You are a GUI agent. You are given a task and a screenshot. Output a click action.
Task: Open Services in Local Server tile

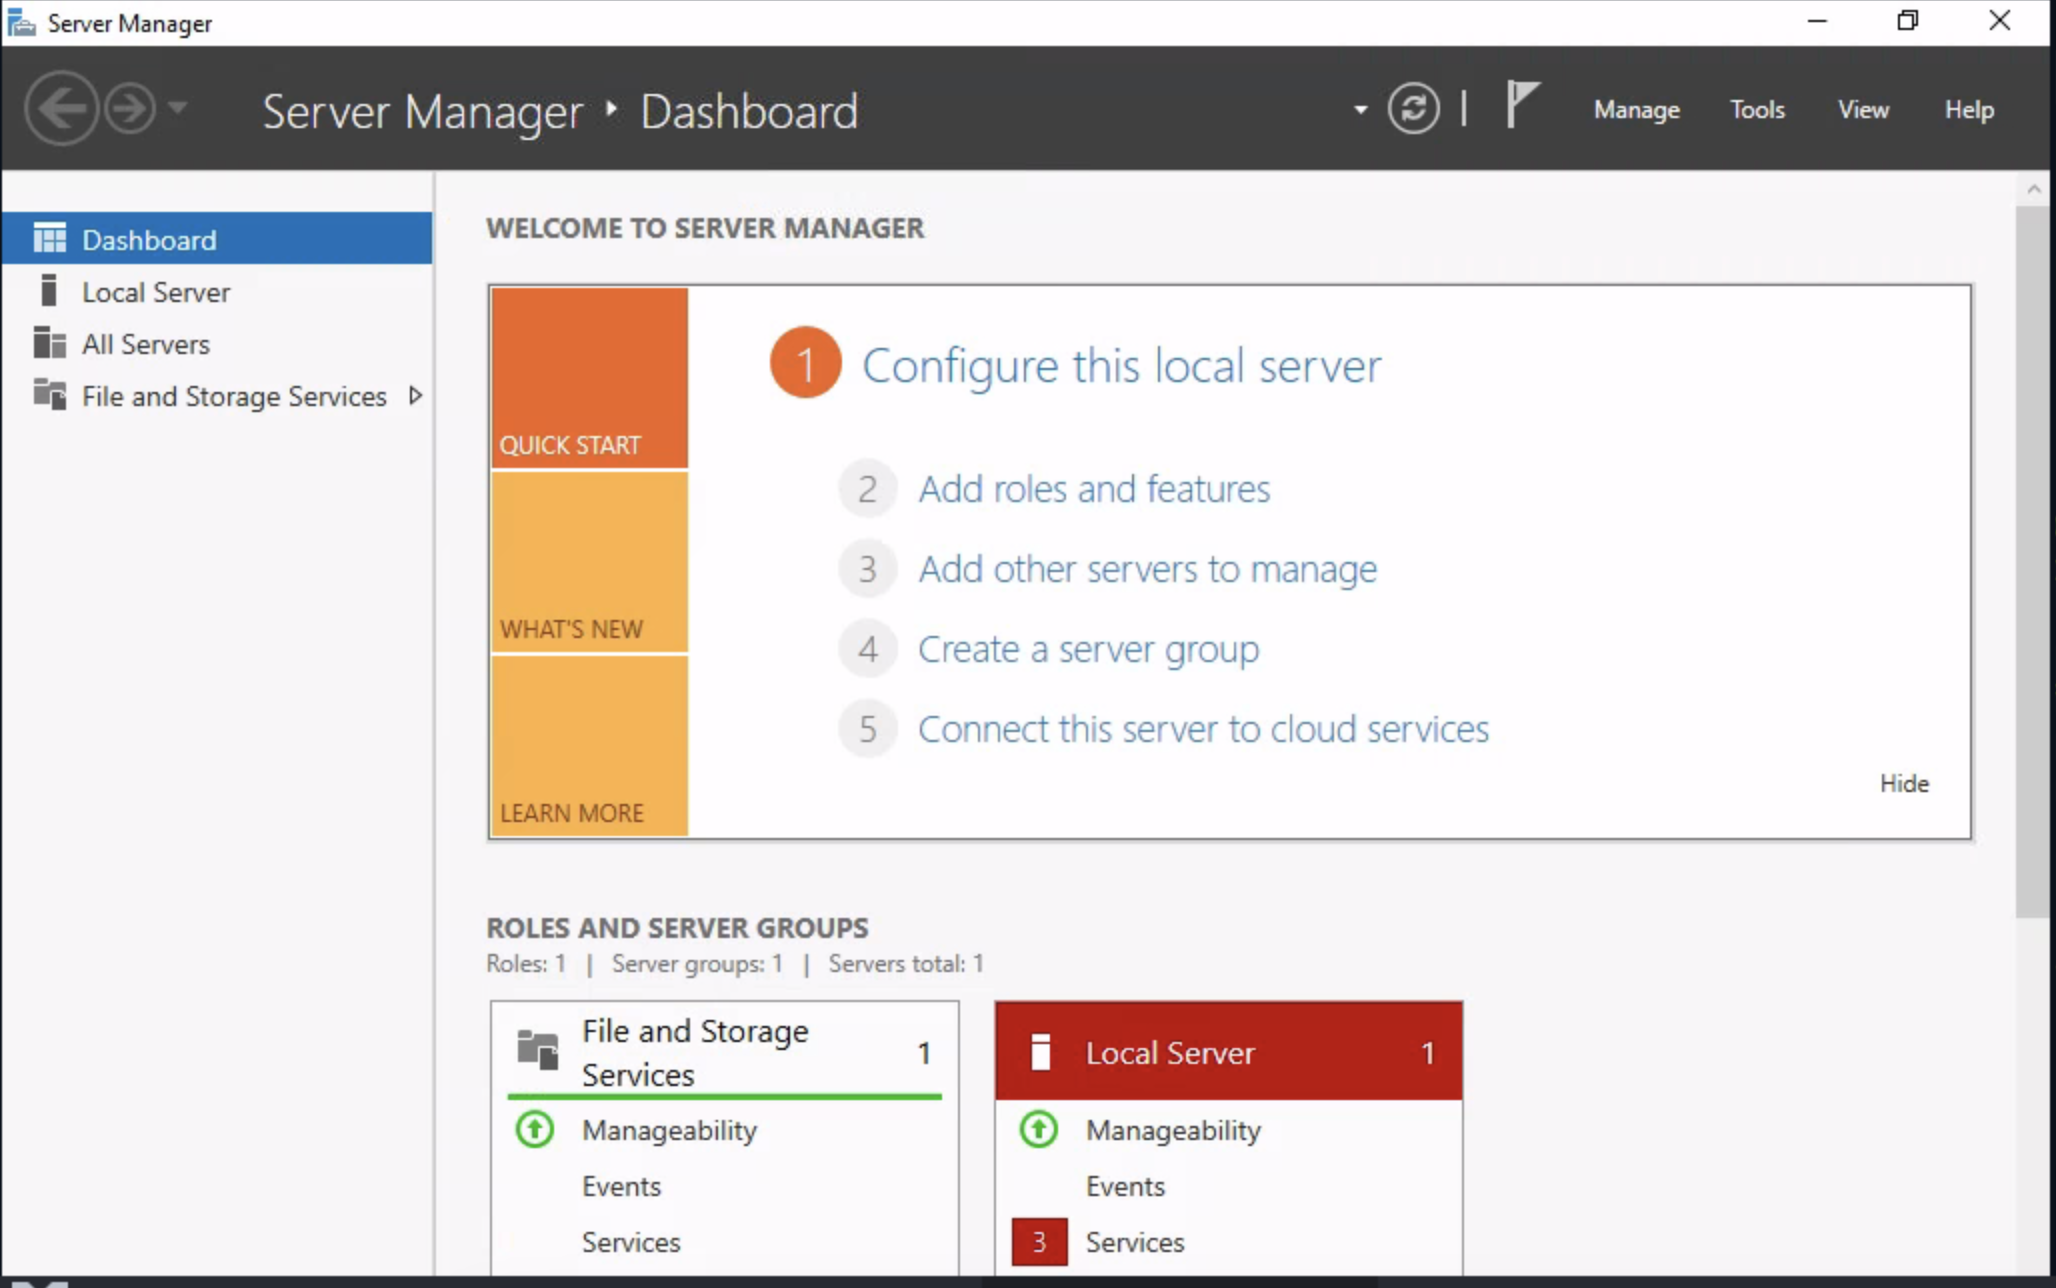(x=1135, y=1242)
